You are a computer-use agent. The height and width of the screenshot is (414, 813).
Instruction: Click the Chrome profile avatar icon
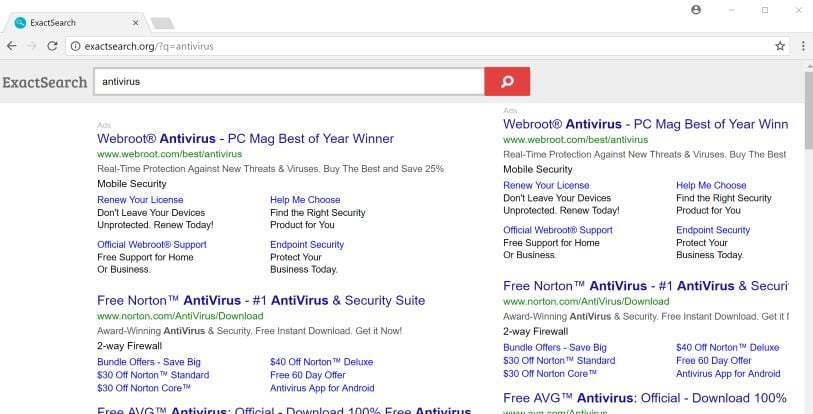[x=696, y=10]
